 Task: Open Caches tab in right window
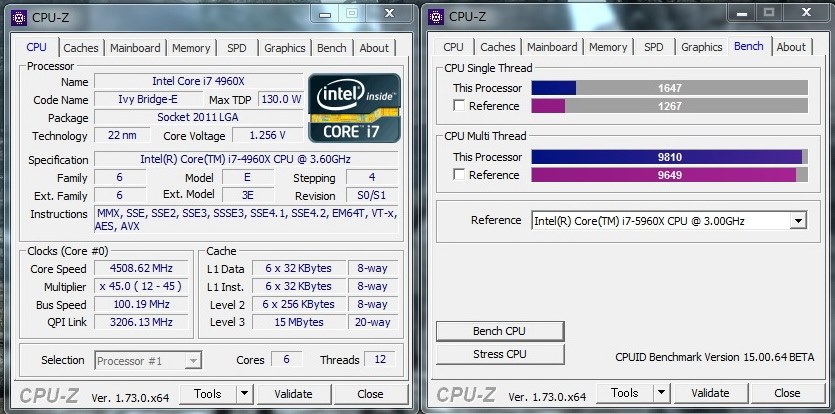click(498, 47)
